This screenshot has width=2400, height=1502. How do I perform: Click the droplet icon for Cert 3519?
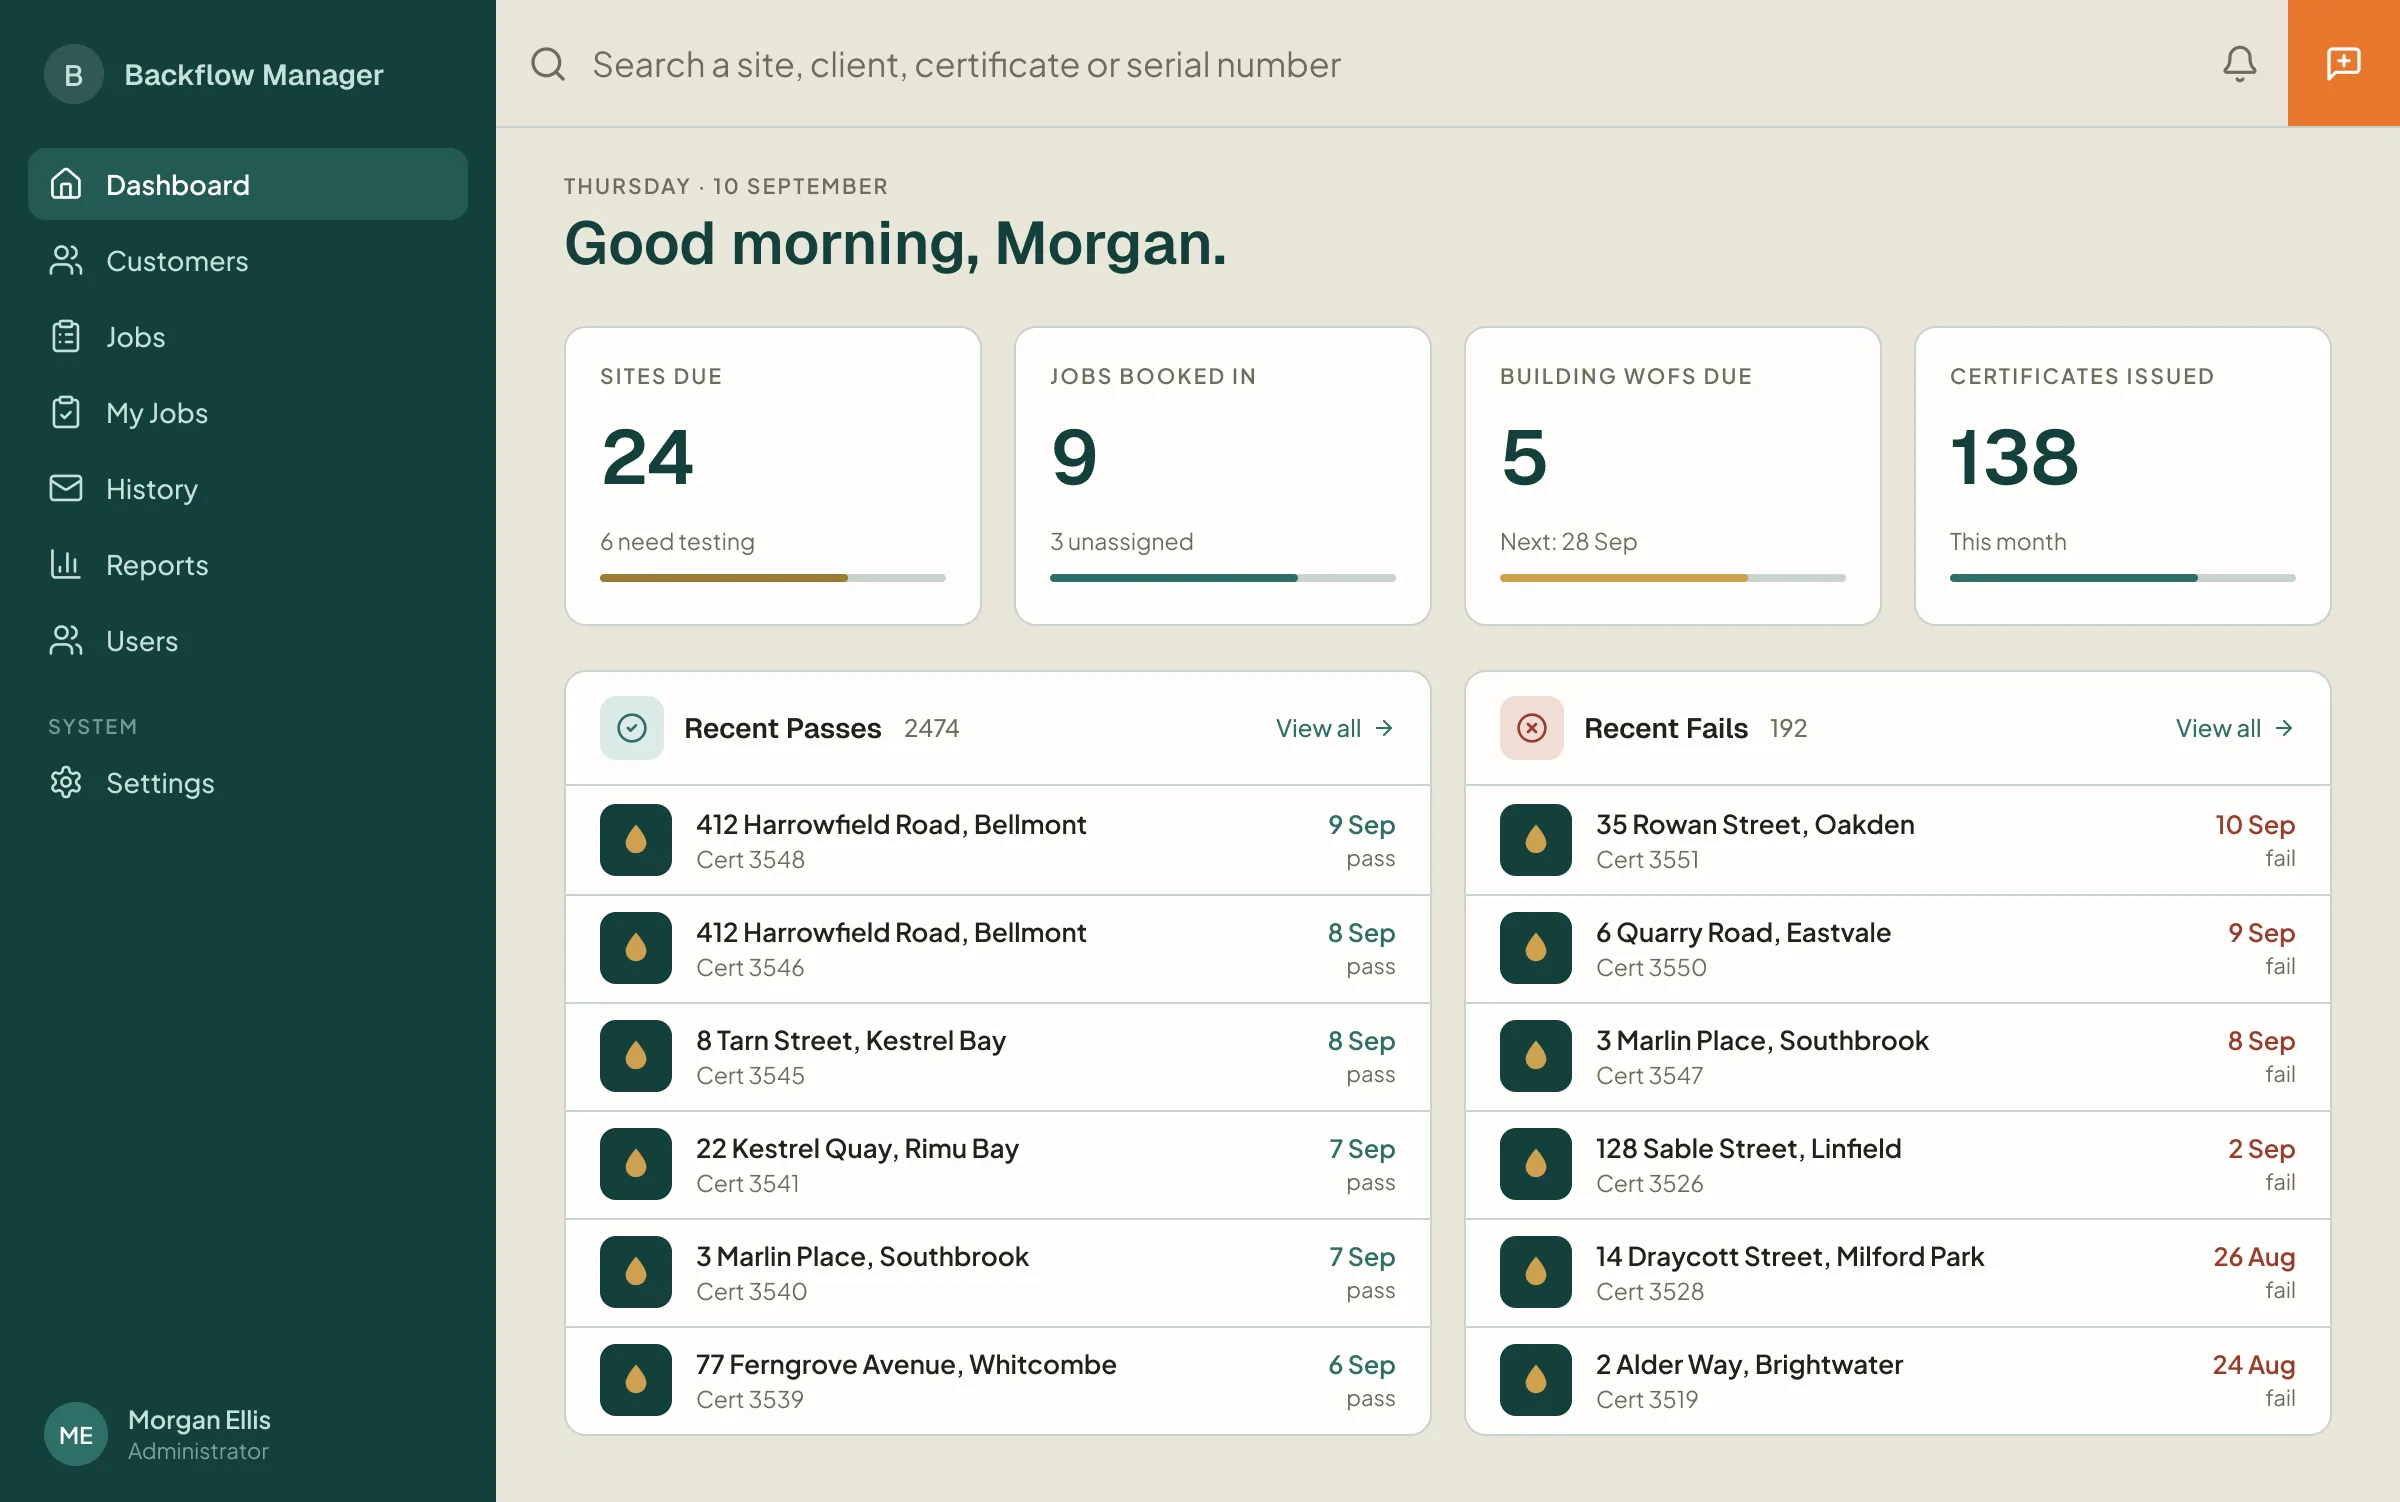(x=1536, y=1380)
